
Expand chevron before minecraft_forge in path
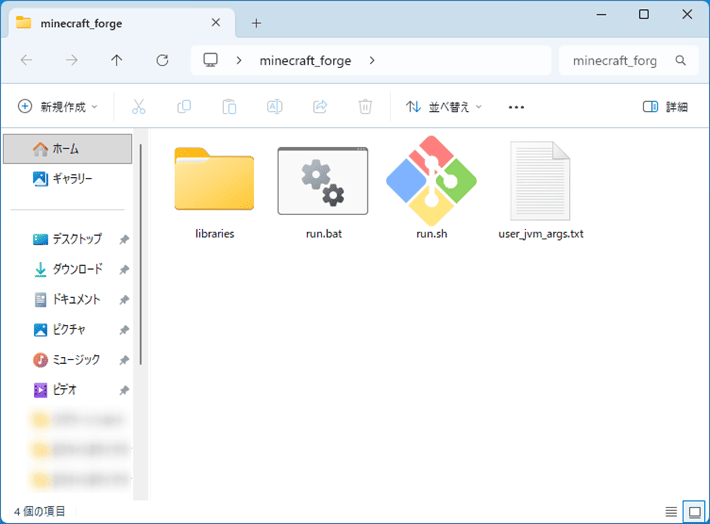click(x=239, y=60)
